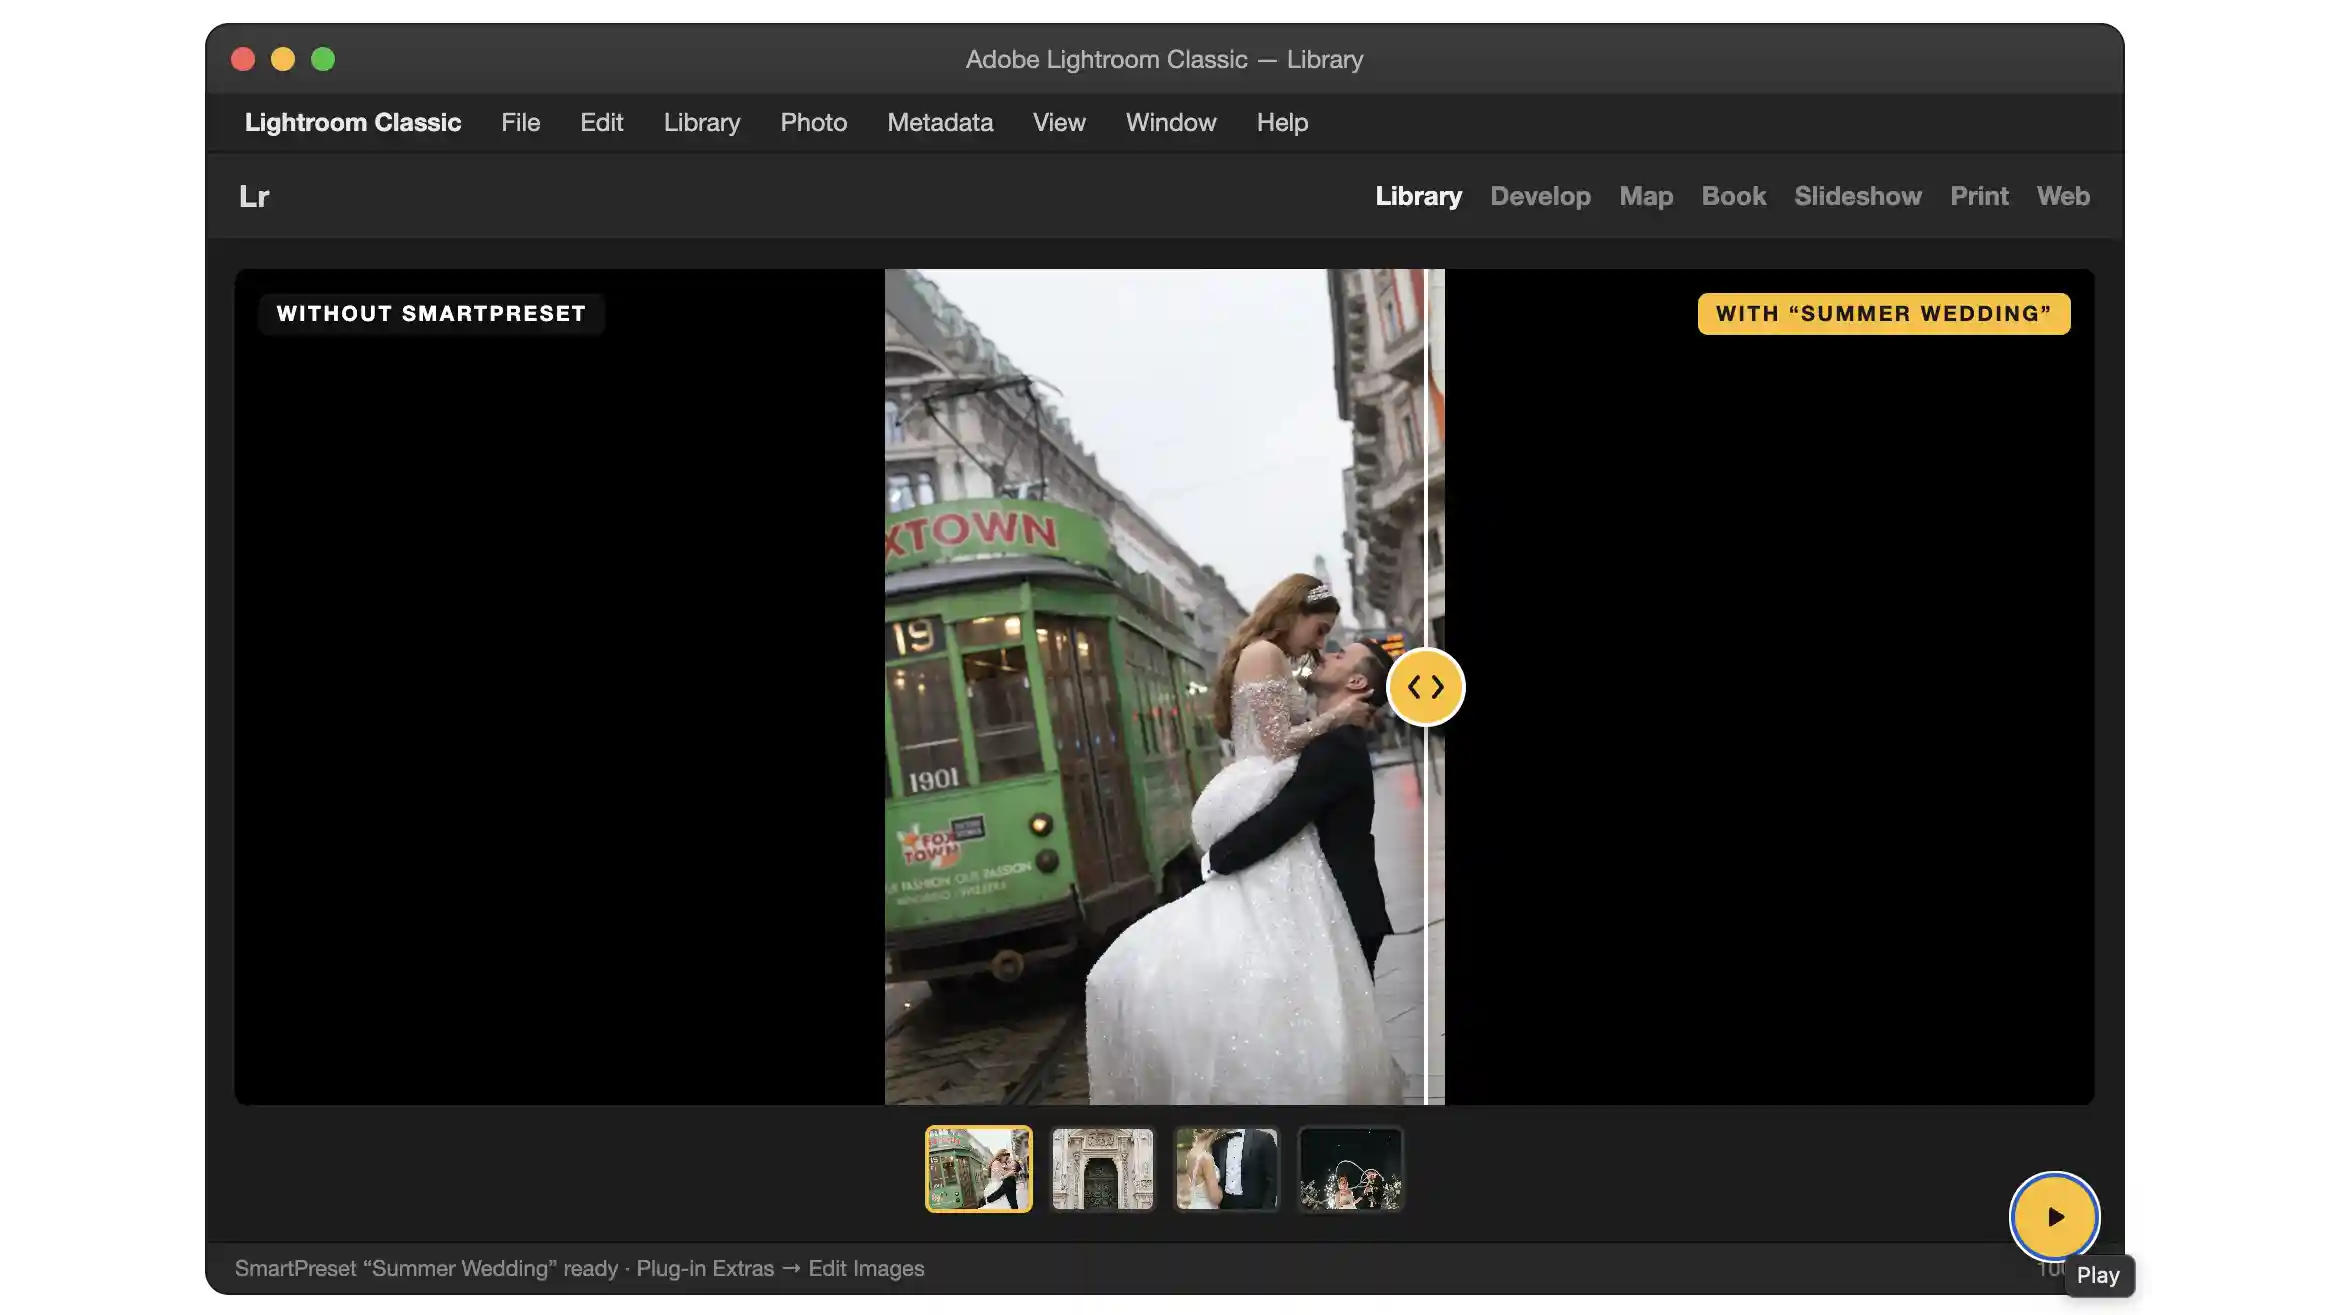This screenshot has width=2338, height=1315.
Task: Open the Photo menu
Action: [813, 122]
